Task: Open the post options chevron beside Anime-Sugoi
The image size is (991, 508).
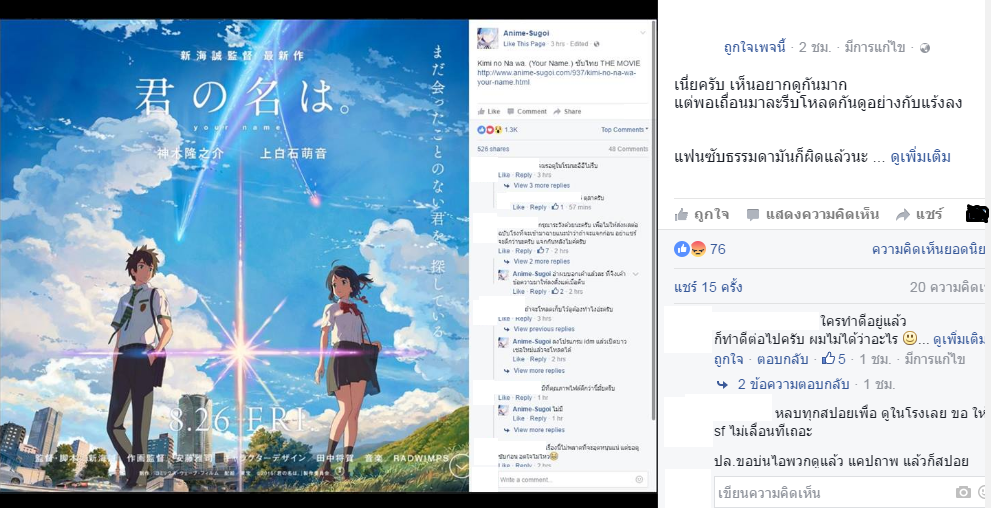Action: (x=643, y=33)
